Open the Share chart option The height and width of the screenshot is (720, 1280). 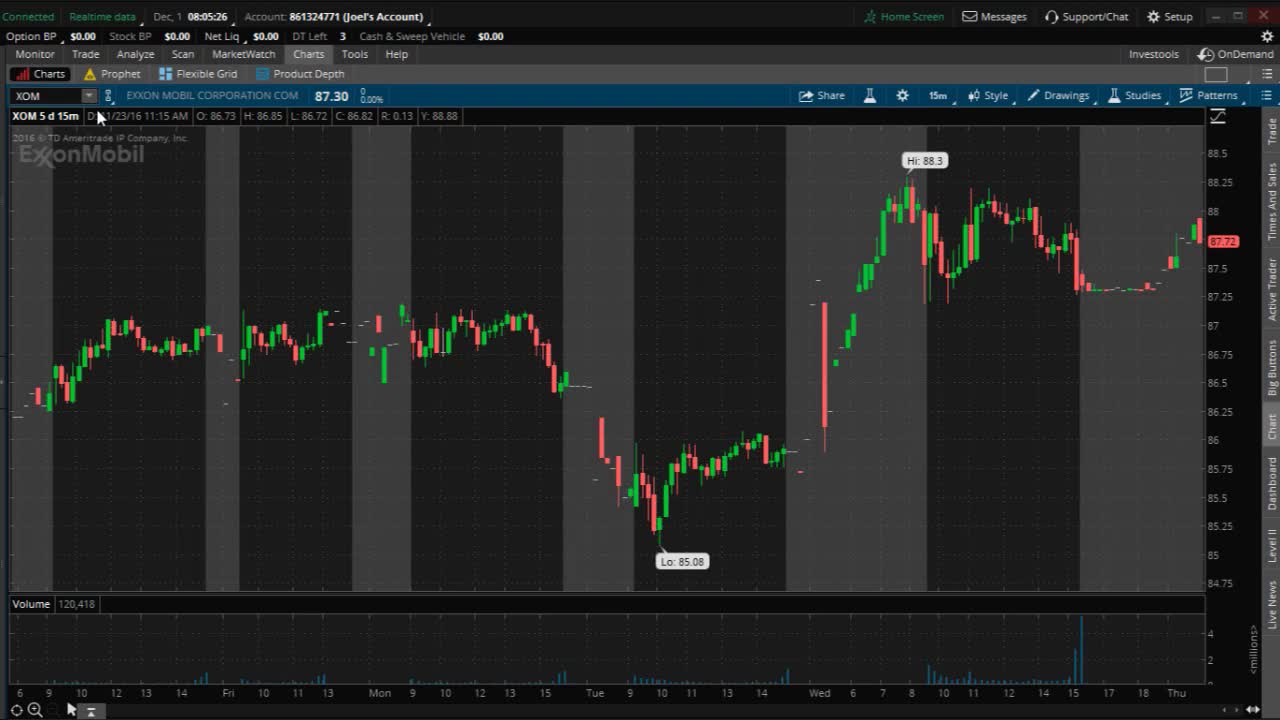point(821,96)
